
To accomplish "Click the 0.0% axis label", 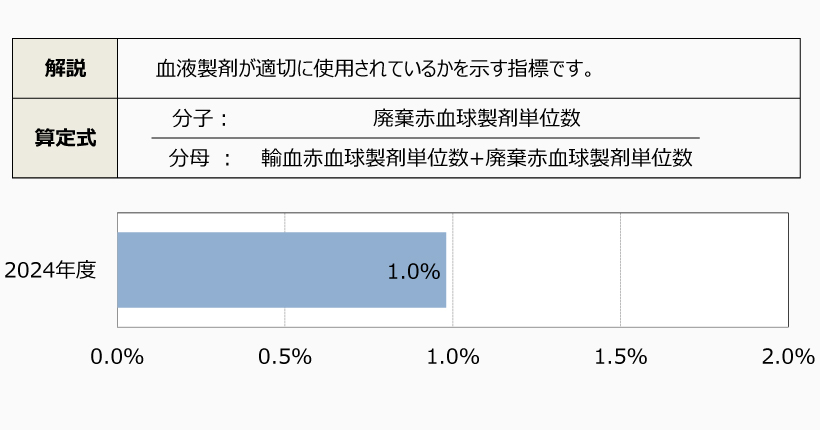I will (117, 357).
